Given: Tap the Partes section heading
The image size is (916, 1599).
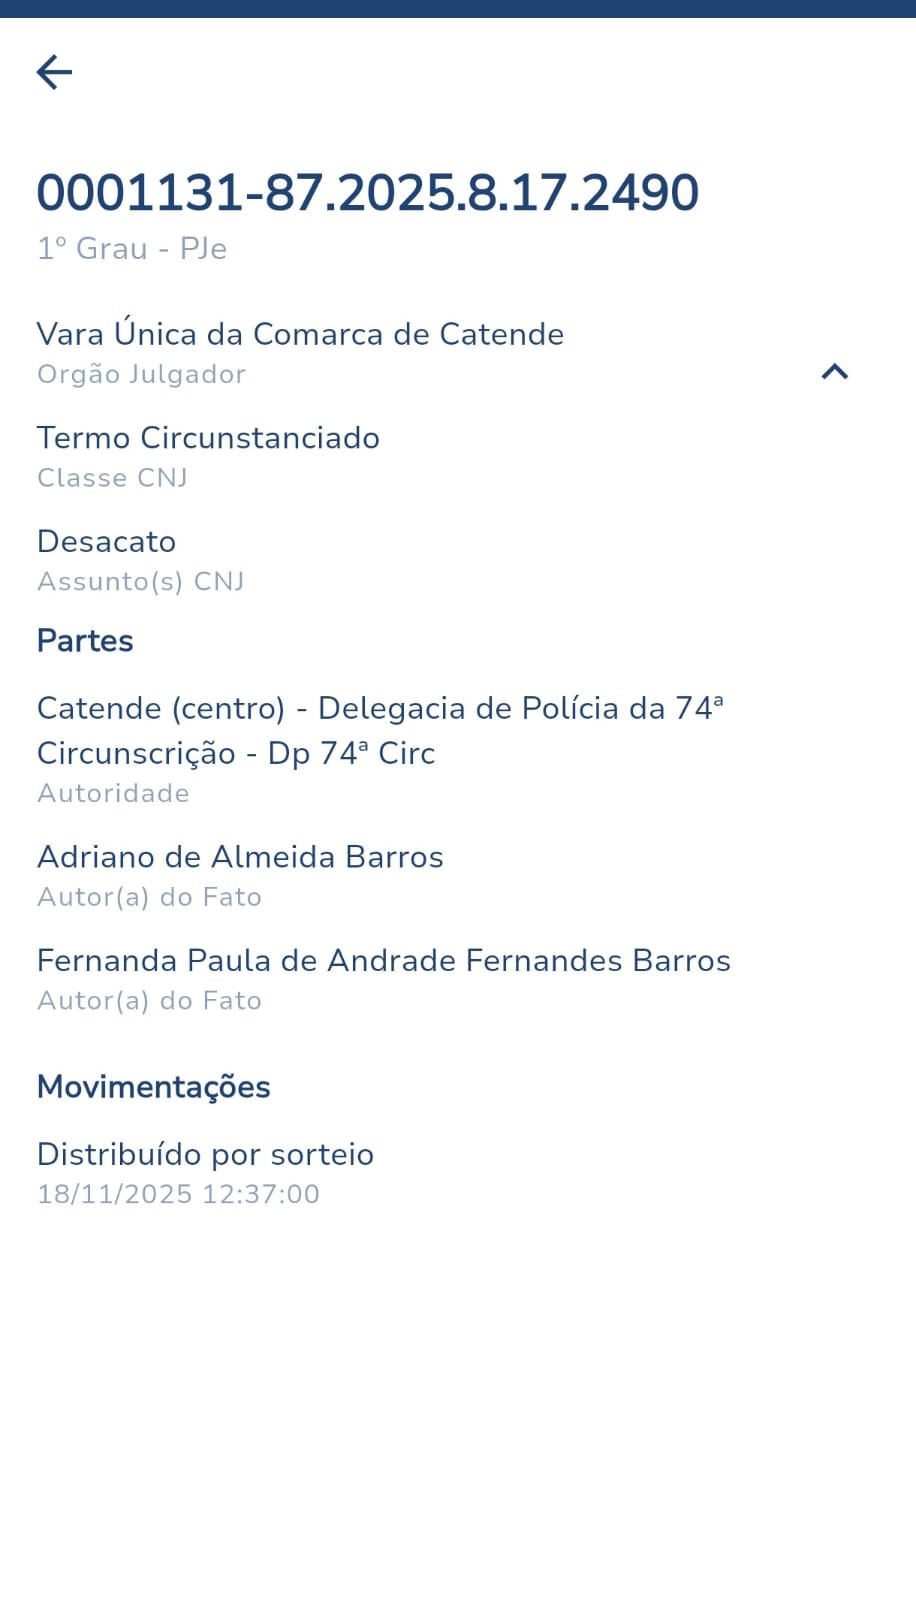Looking at the screenshot, I should tap(85, 641).
